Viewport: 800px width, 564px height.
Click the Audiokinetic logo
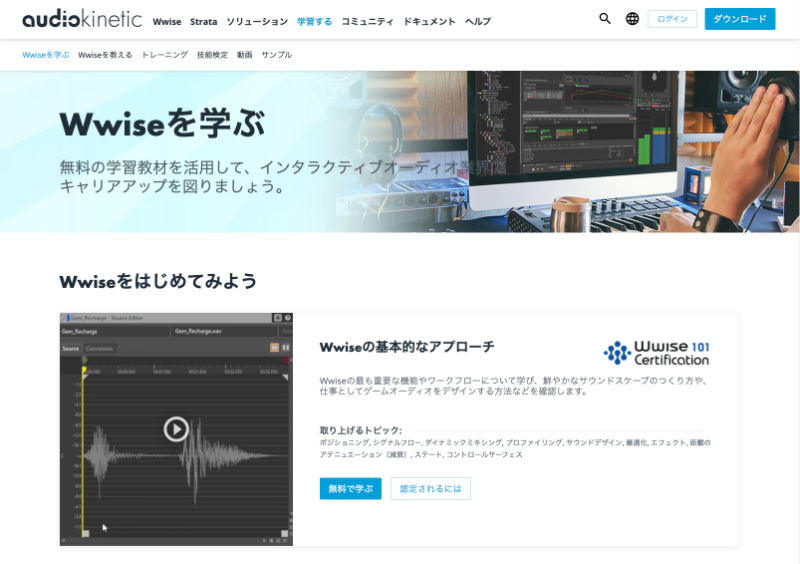point(82,20)
